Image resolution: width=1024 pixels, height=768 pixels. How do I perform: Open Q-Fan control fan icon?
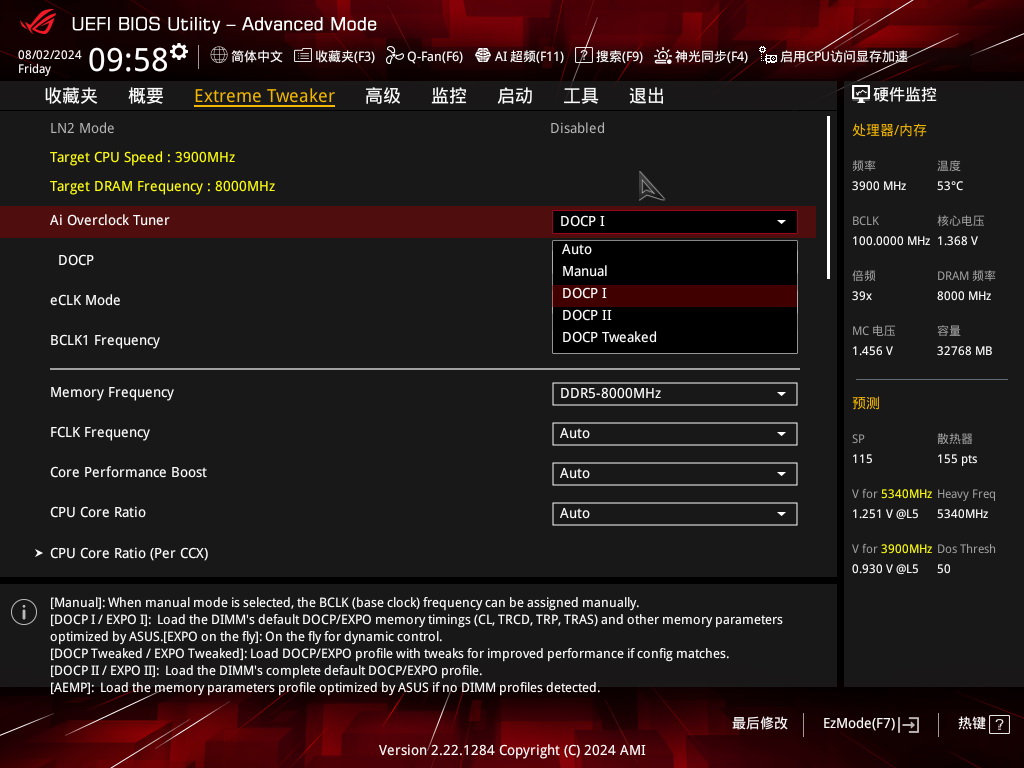tap(394, 56)
